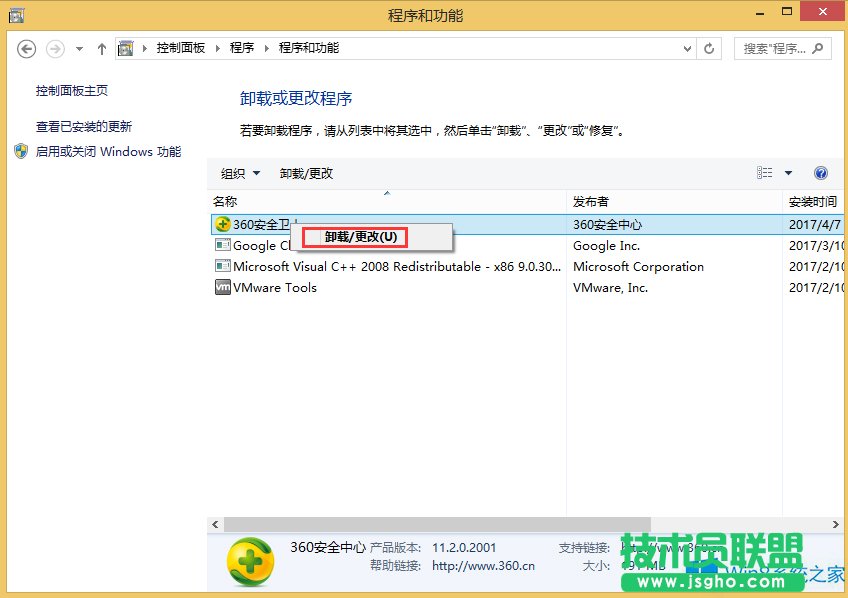Click the back navigation arrow
The width and height of the screenshot is (848, 598).
pos(26,47)
